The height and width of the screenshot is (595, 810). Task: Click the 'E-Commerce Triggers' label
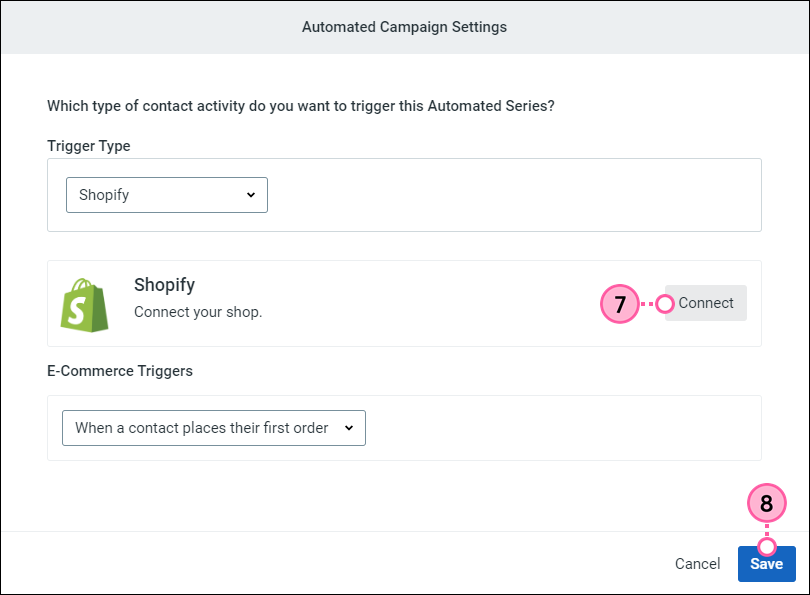(x=120, y=371)
